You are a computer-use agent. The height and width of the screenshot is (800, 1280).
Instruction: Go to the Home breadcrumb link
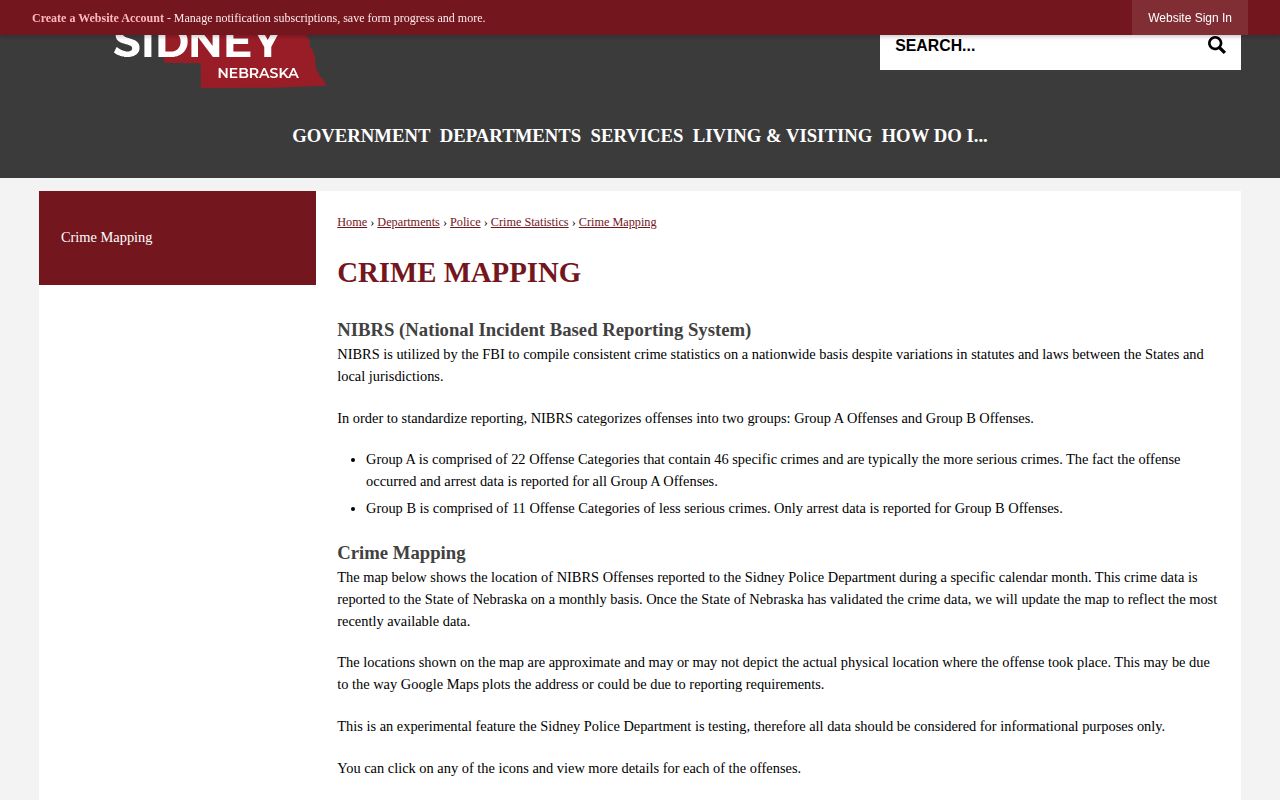[352, 222]
